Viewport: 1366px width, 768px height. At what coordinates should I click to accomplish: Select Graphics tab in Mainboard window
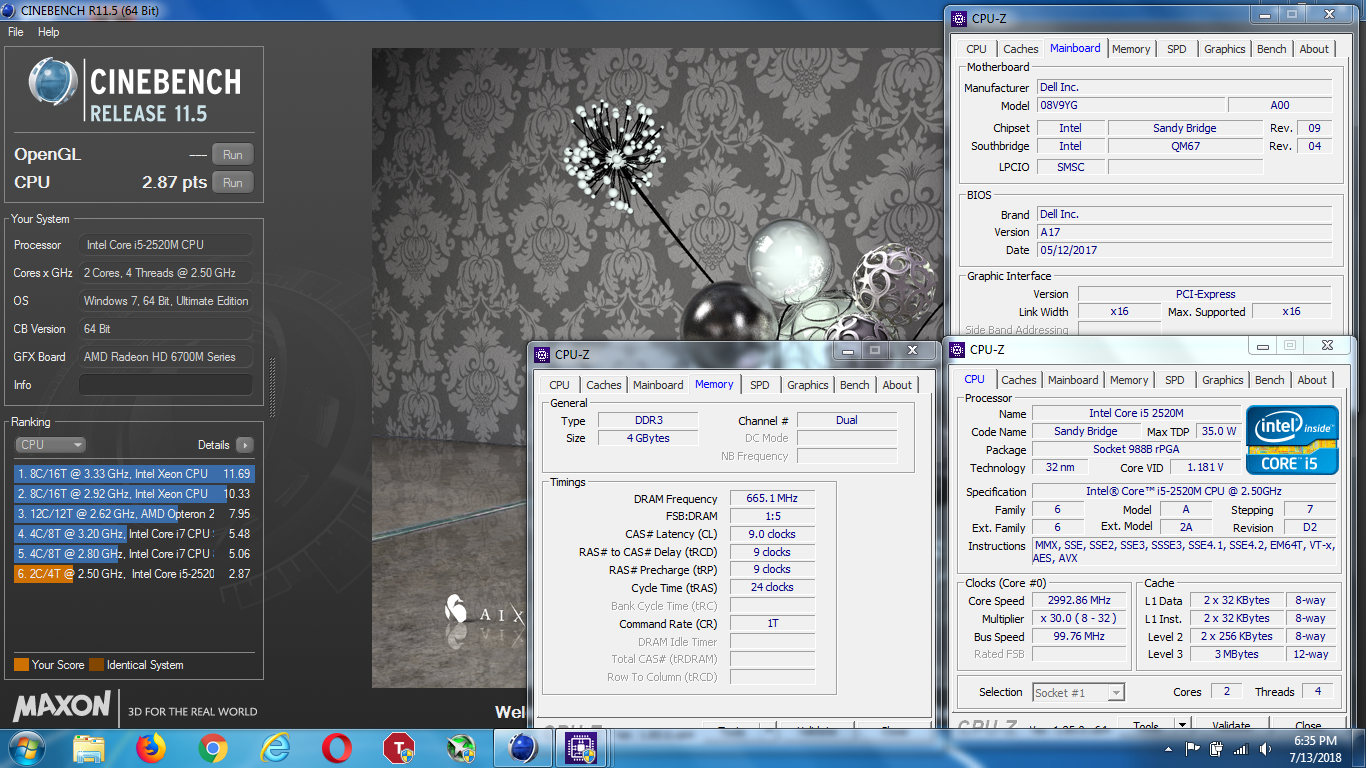pos(1225,49)
